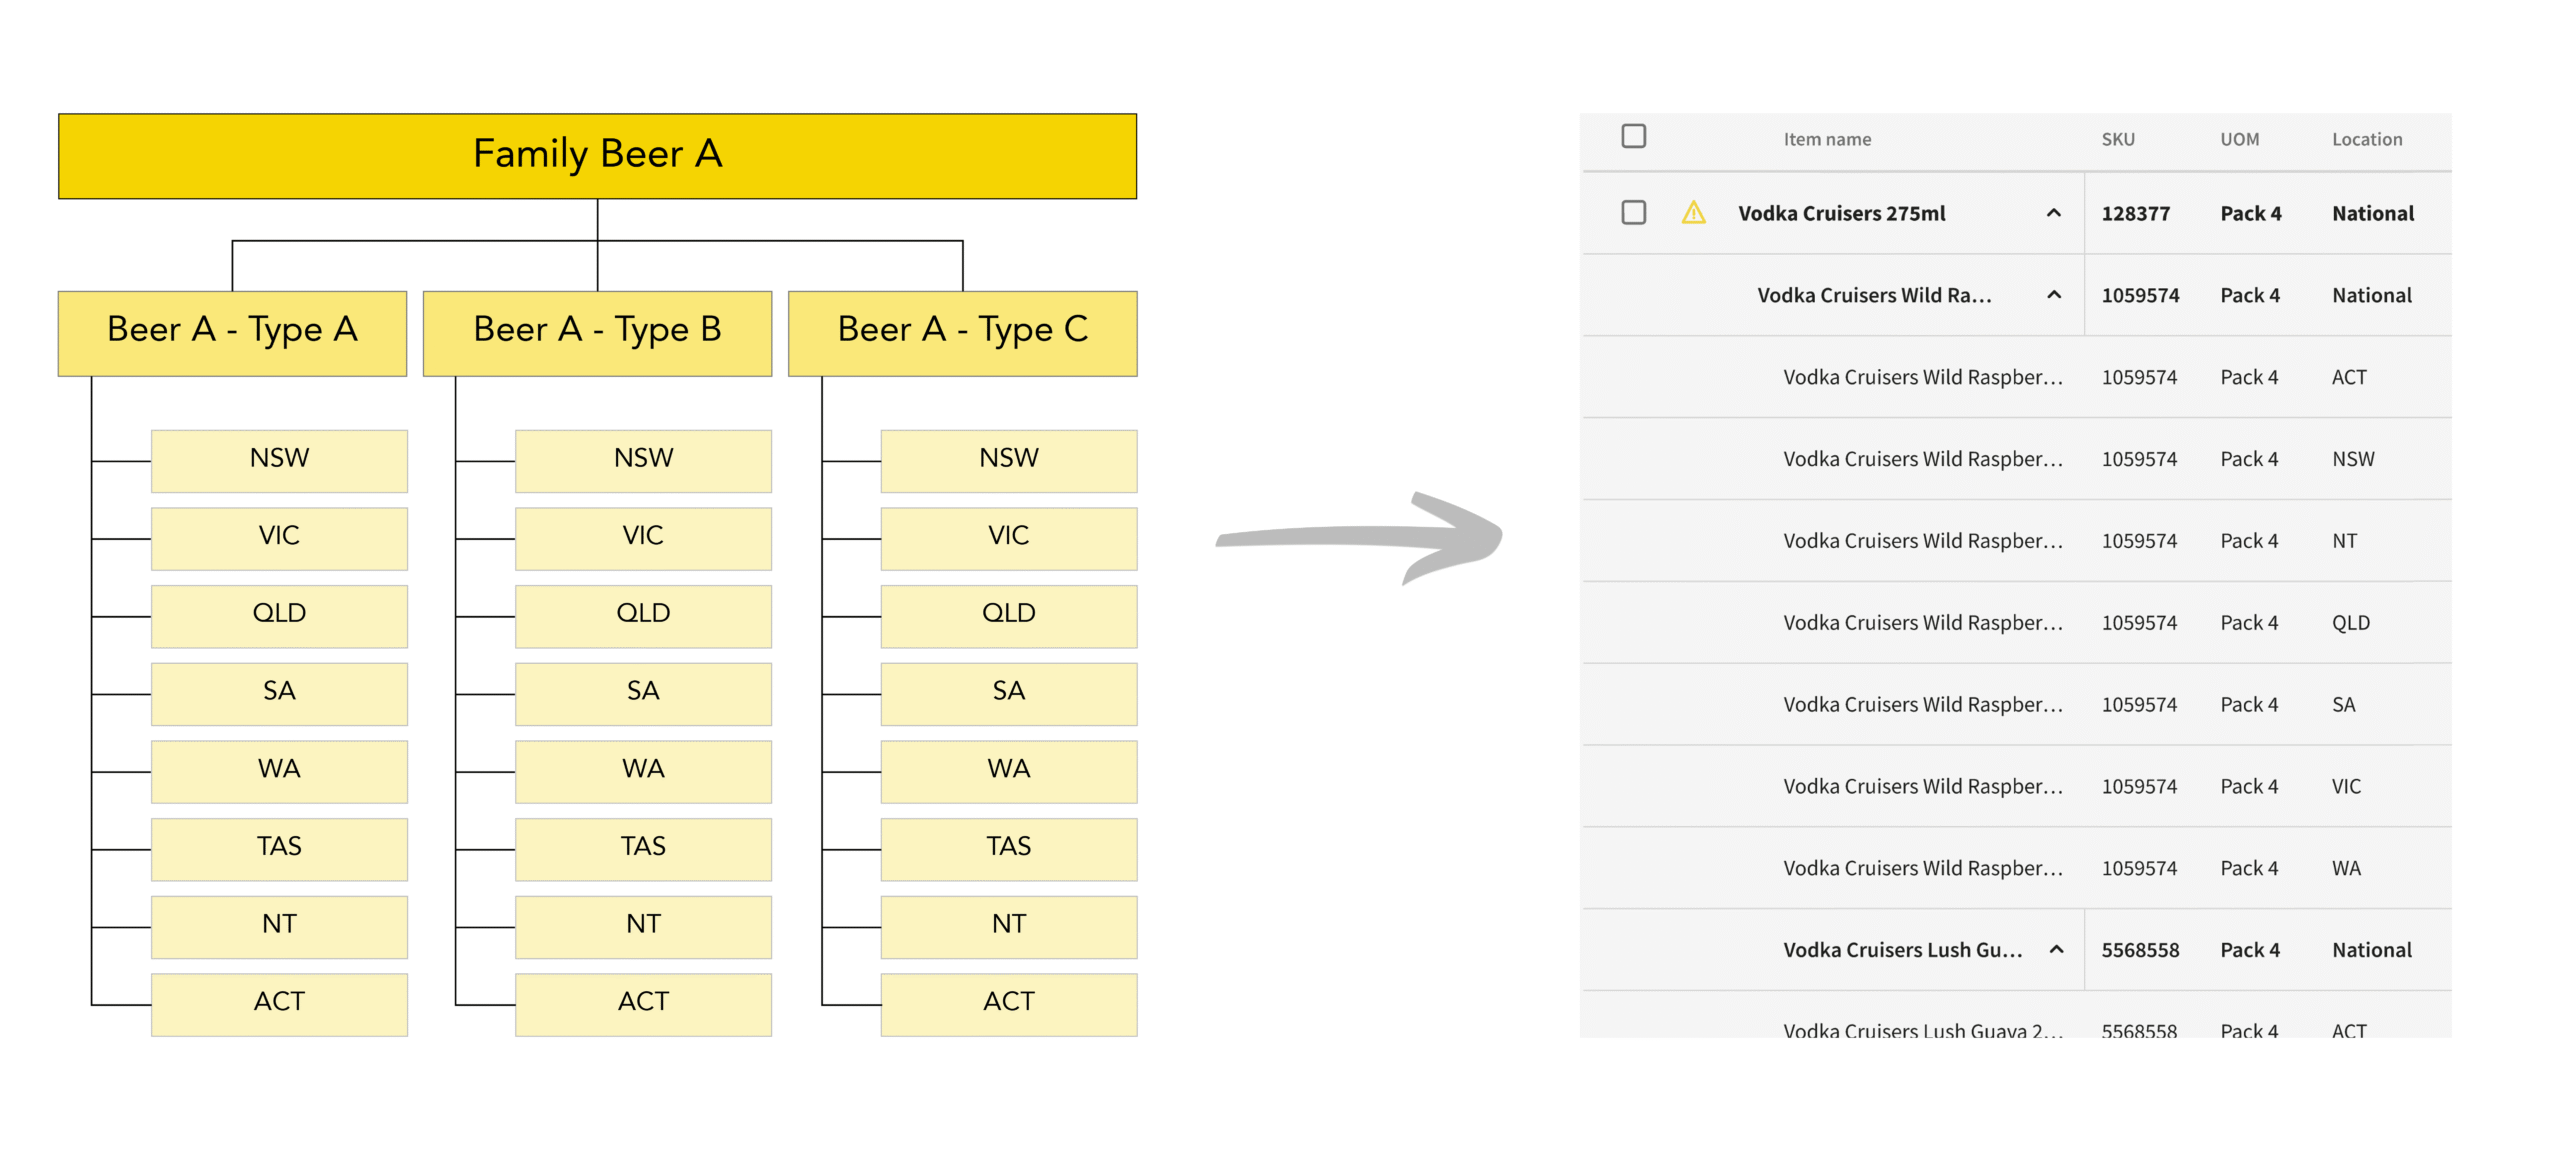Select the Beer A - Type B box

597,333
